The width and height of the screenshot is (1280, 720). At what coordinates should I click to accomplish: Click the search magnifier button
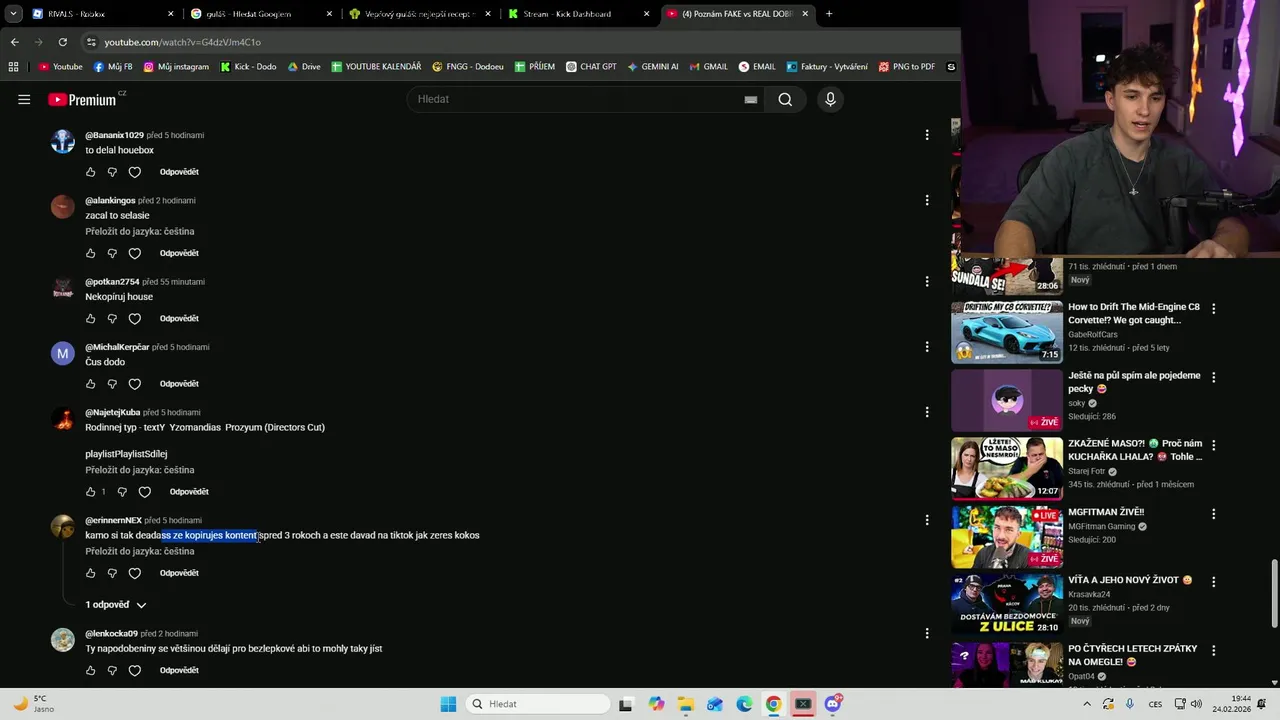coord(785,99)
